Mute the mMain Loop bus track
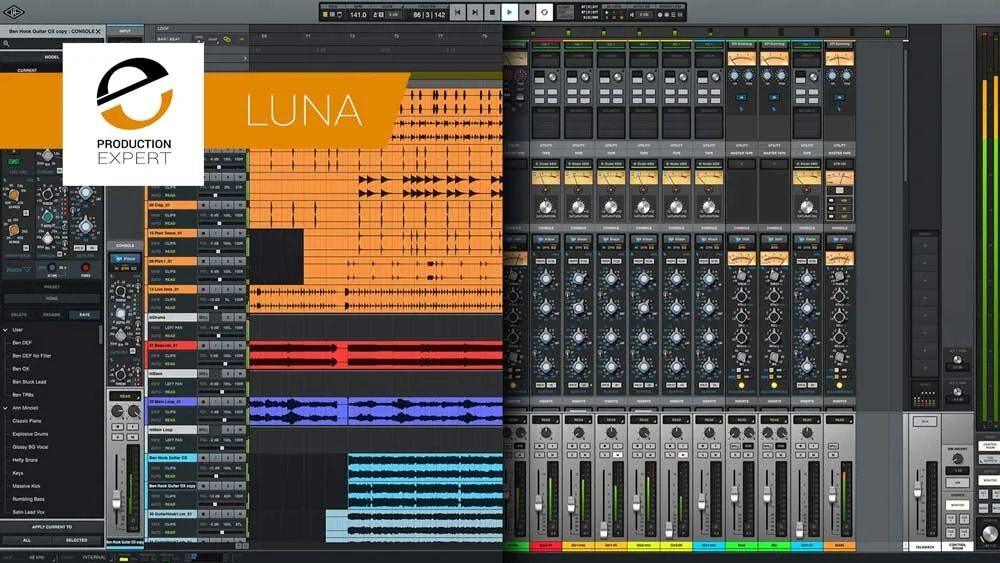This screenshot has width=1000, height=563. pos(240,430)
